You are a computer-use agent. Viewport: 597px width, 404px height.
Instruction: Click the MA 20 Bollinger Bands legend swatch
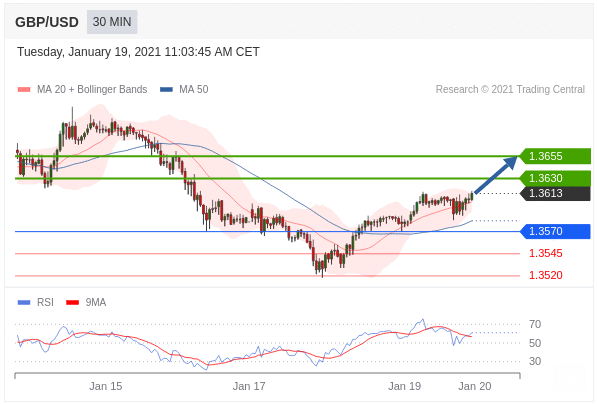[x=24, y=89]
